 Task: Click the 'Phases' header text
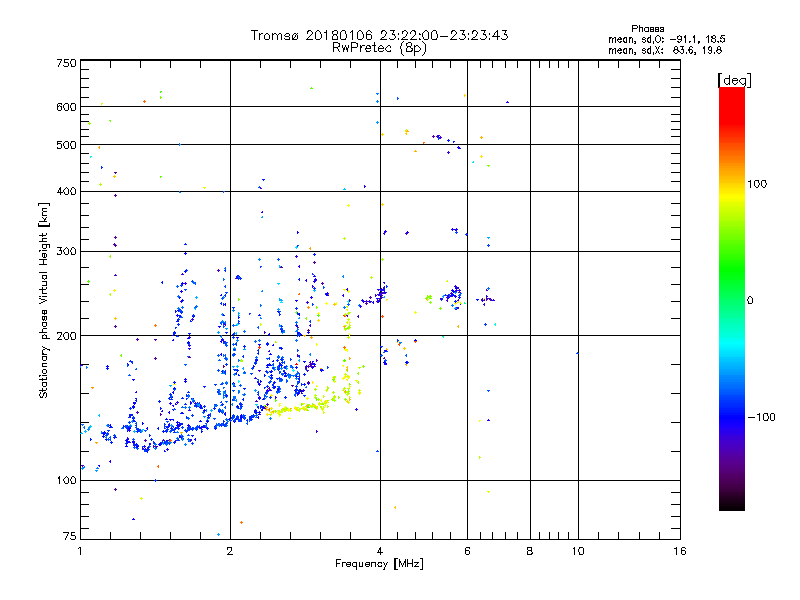coord(647,29)
